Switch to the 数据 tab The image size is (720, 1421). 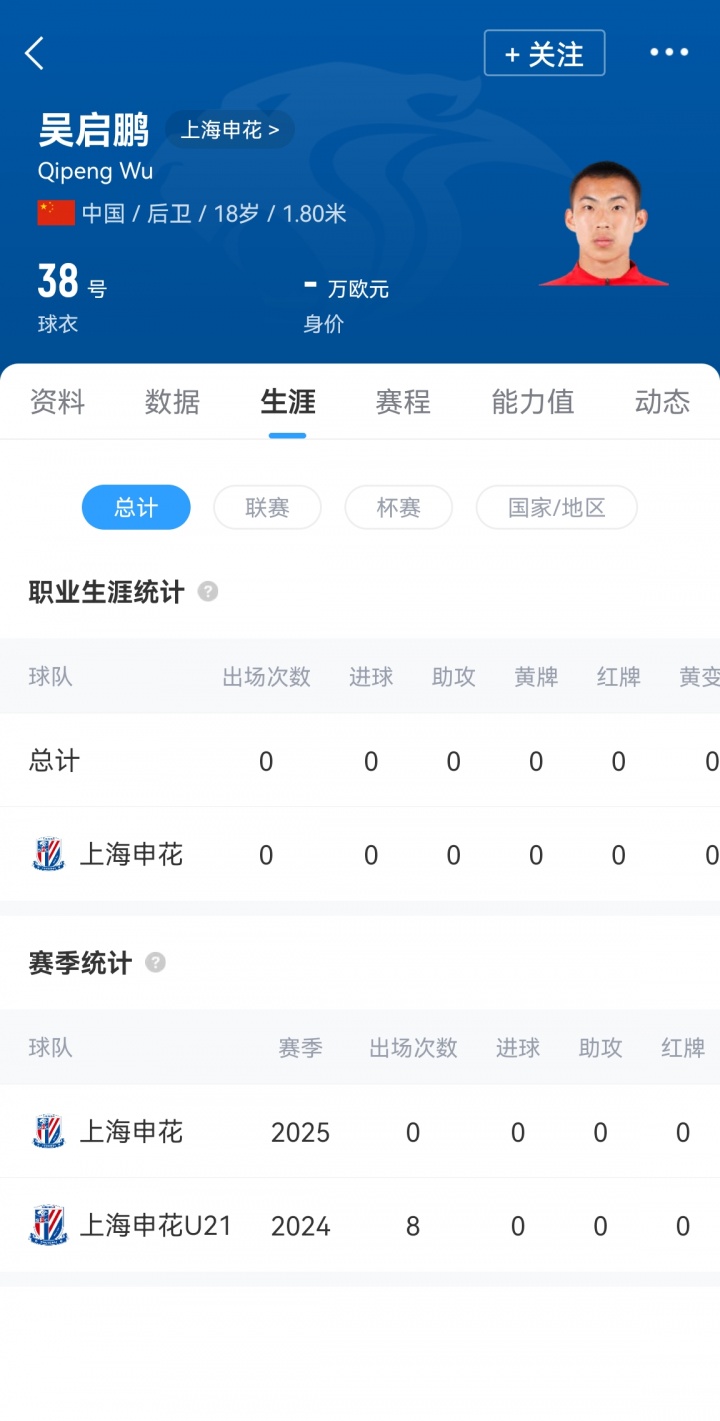172,402
